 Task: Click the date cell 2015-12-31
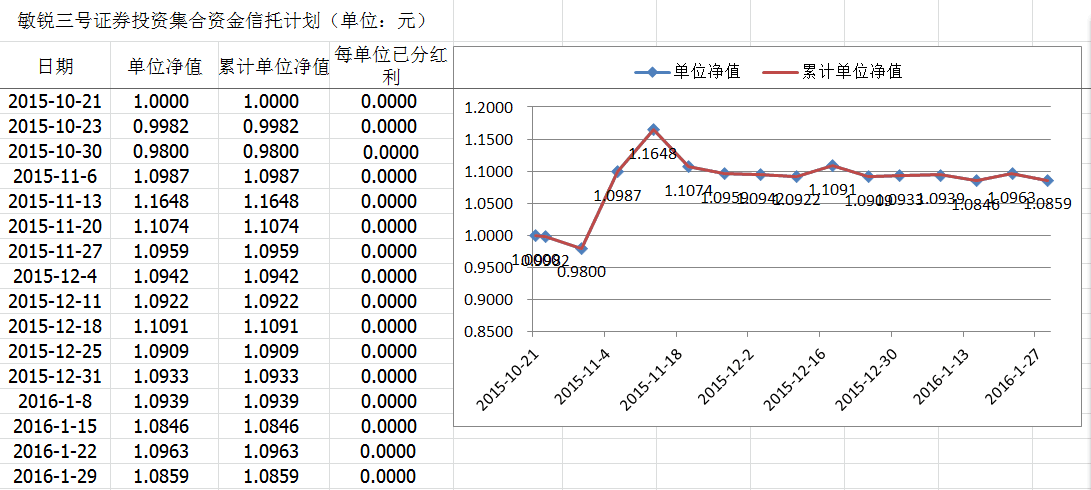click(55, 377)
